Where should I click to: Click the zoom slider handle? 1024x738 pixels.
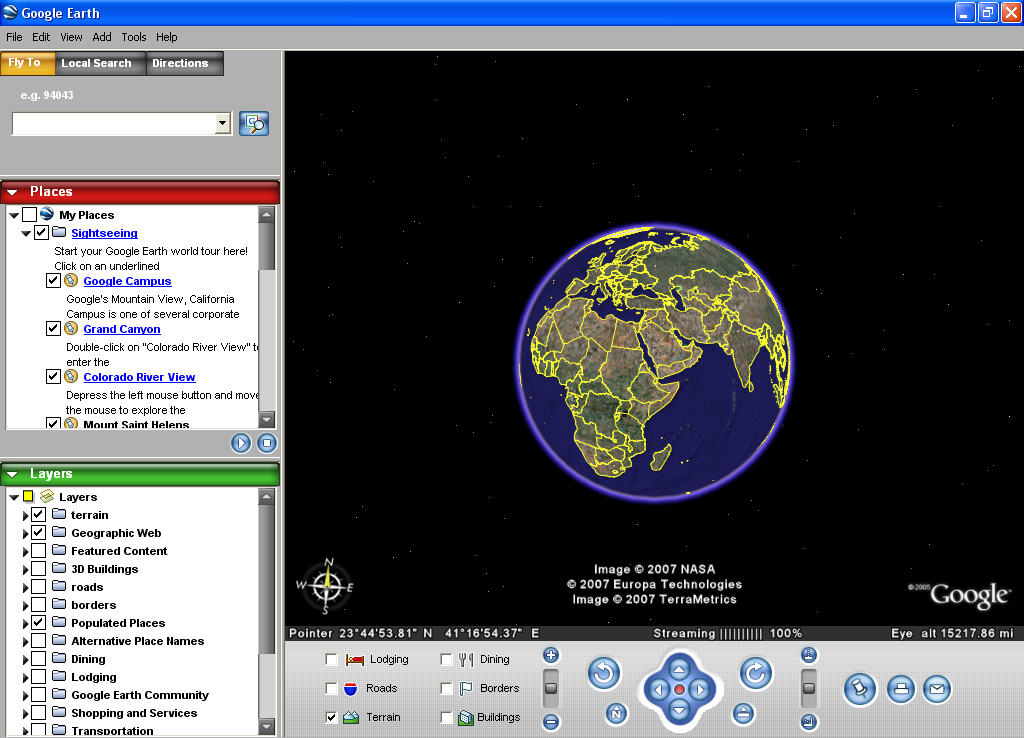coord(551,688)
